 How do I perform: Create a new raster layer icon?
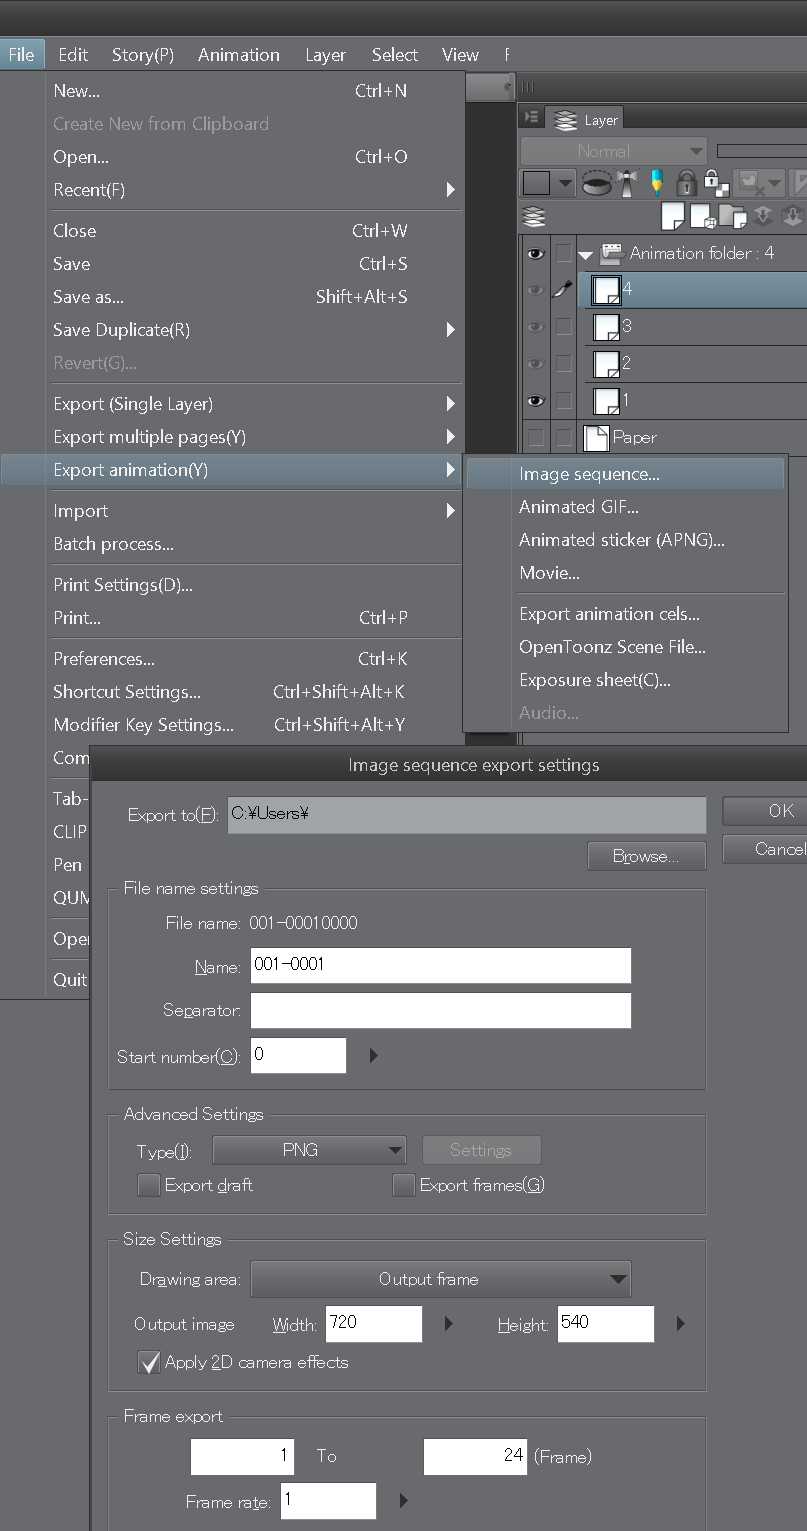(x=672, y=216)
